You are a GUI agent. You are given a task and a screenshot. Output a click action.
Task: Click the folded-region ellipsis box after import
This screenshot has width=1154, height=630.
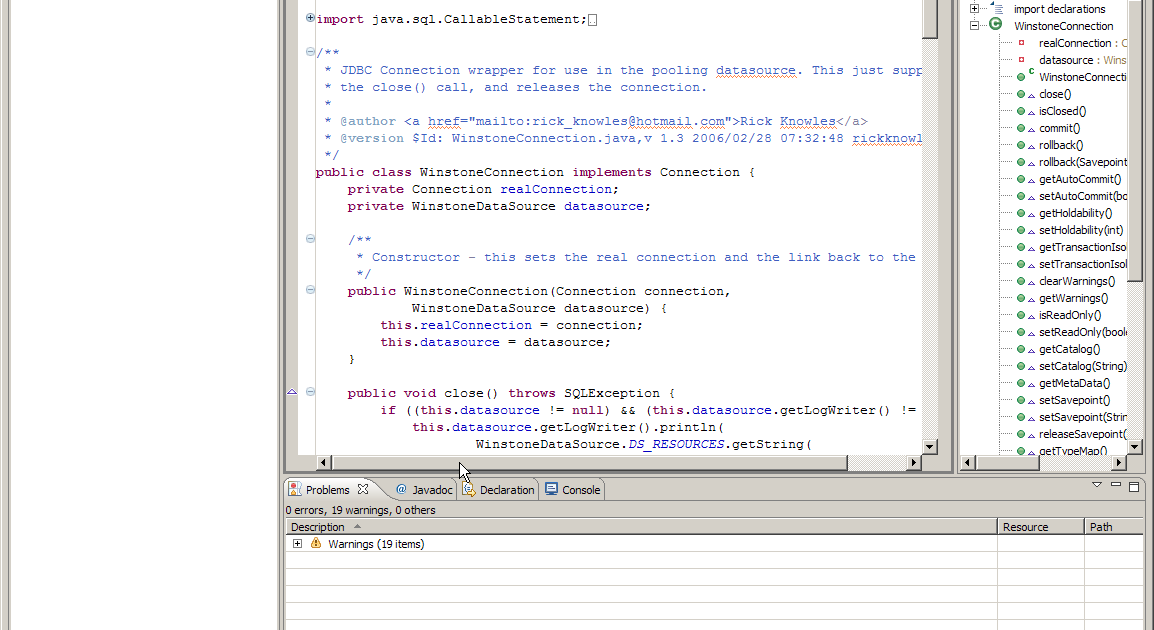(592, 20)
